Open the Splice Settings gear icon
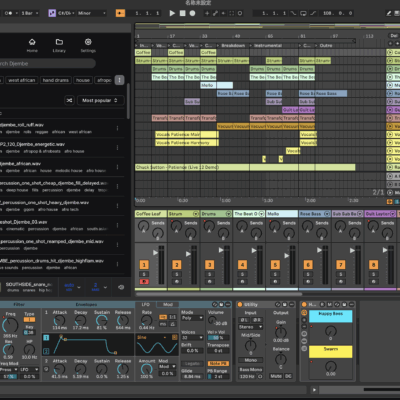Screen dimensions: 400x400 (x=88, y=42)
